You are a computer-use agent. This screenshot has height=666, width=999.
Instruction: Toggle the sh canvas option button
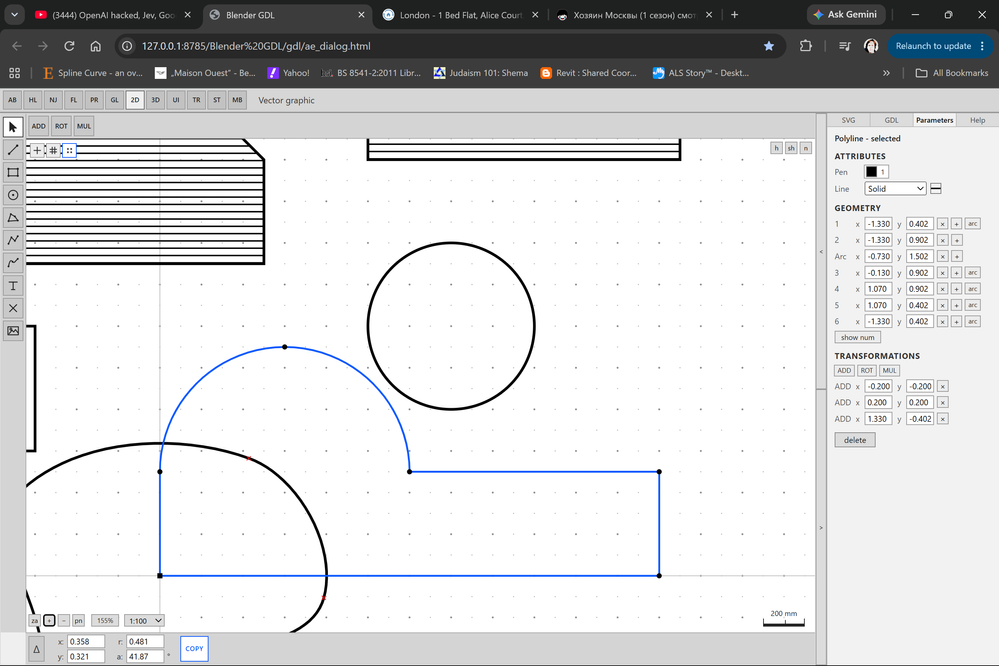[x=791, y=148]
